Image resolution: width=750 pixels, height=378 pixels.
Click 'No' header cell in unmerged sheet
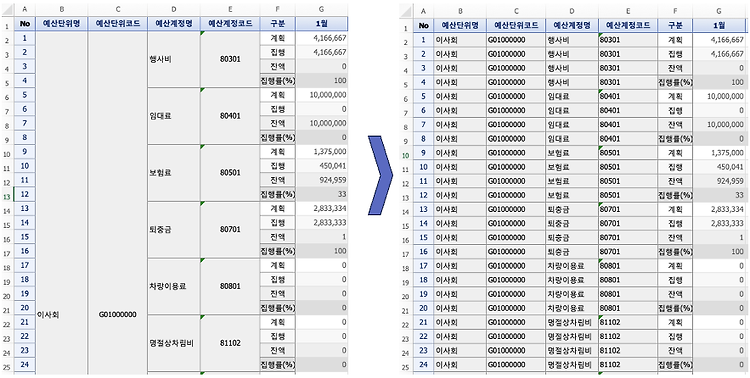click(x=423, y=25)
